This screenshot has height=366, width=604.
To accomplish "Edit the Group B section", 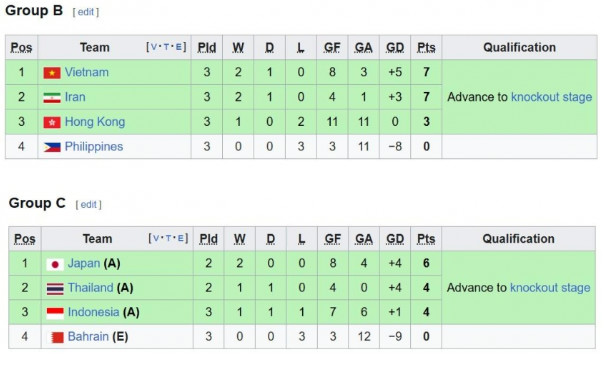I will click(86, 12).
